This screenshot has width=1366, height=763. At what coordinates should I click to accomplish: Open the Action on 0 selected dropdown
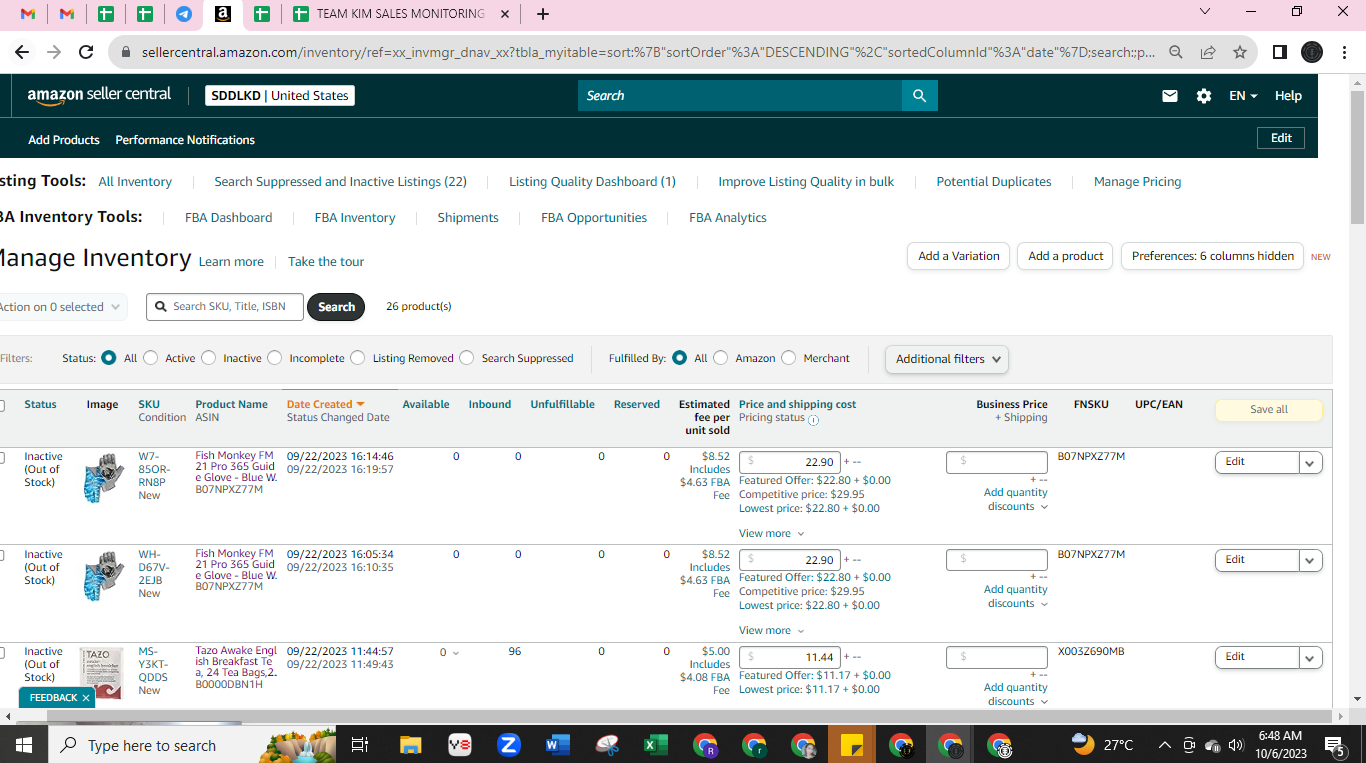pyautogui.click(x=62, y=307)
